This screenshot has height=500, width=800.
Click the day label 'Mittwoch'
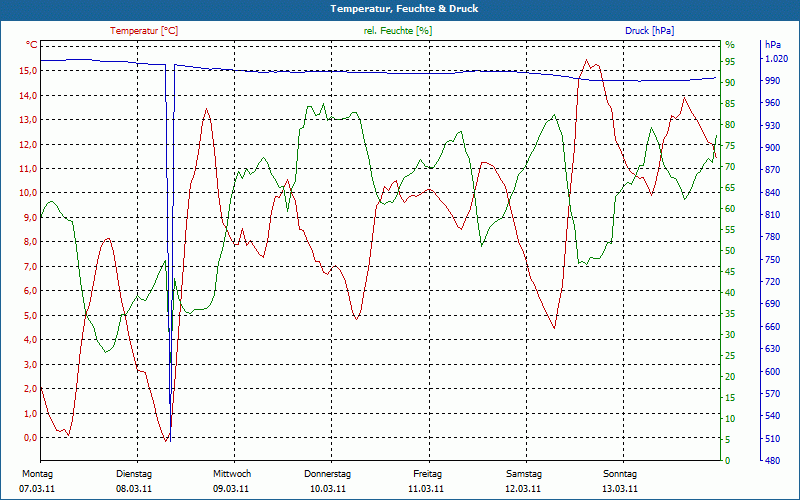coord(232,474)
